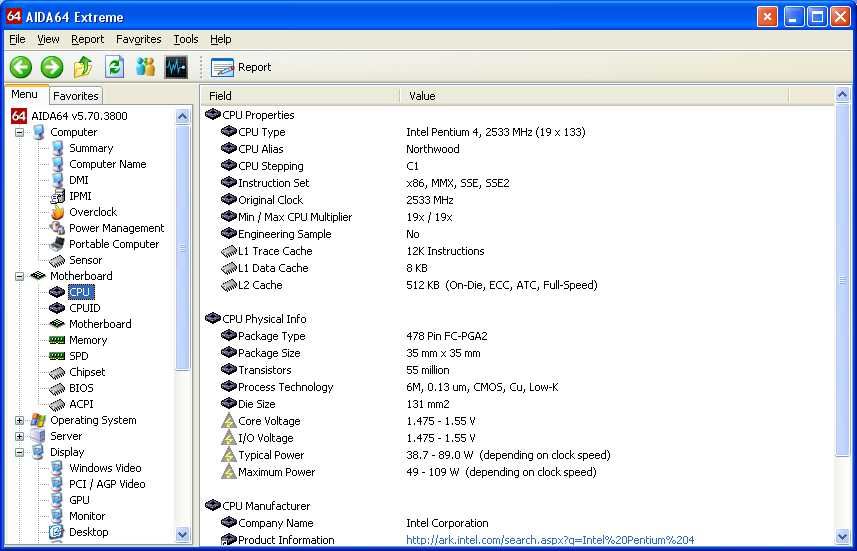Image resolution: width=857 pixels, height=551 pixels.
Task: Click the details pane scroll-up arrow
Action: 843,95
